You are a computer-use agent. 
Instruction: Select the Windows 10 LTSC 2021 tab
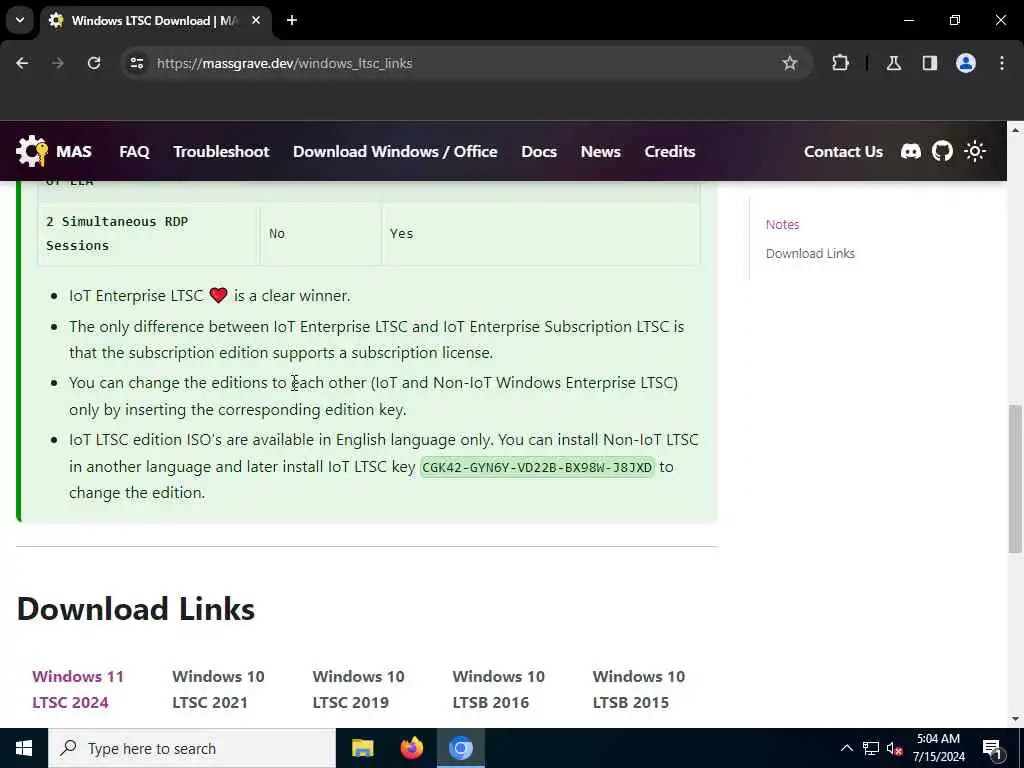click(x=218, y=690)
